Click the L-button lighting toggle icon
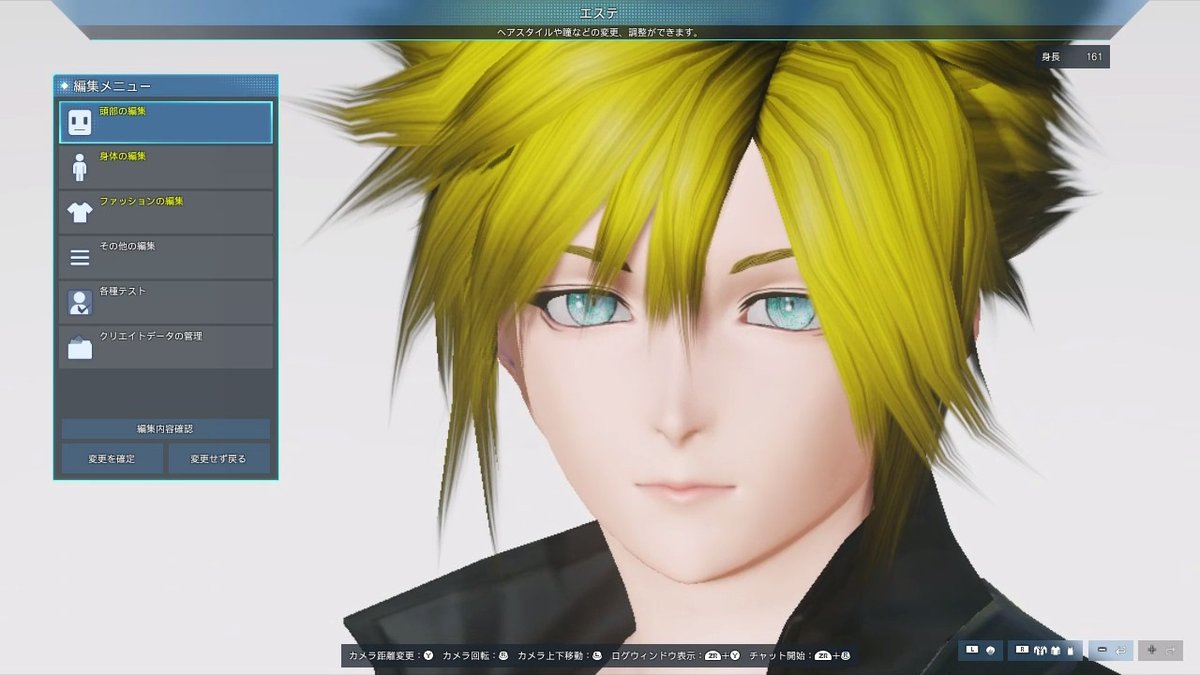1200x675 pixels. 981,650
